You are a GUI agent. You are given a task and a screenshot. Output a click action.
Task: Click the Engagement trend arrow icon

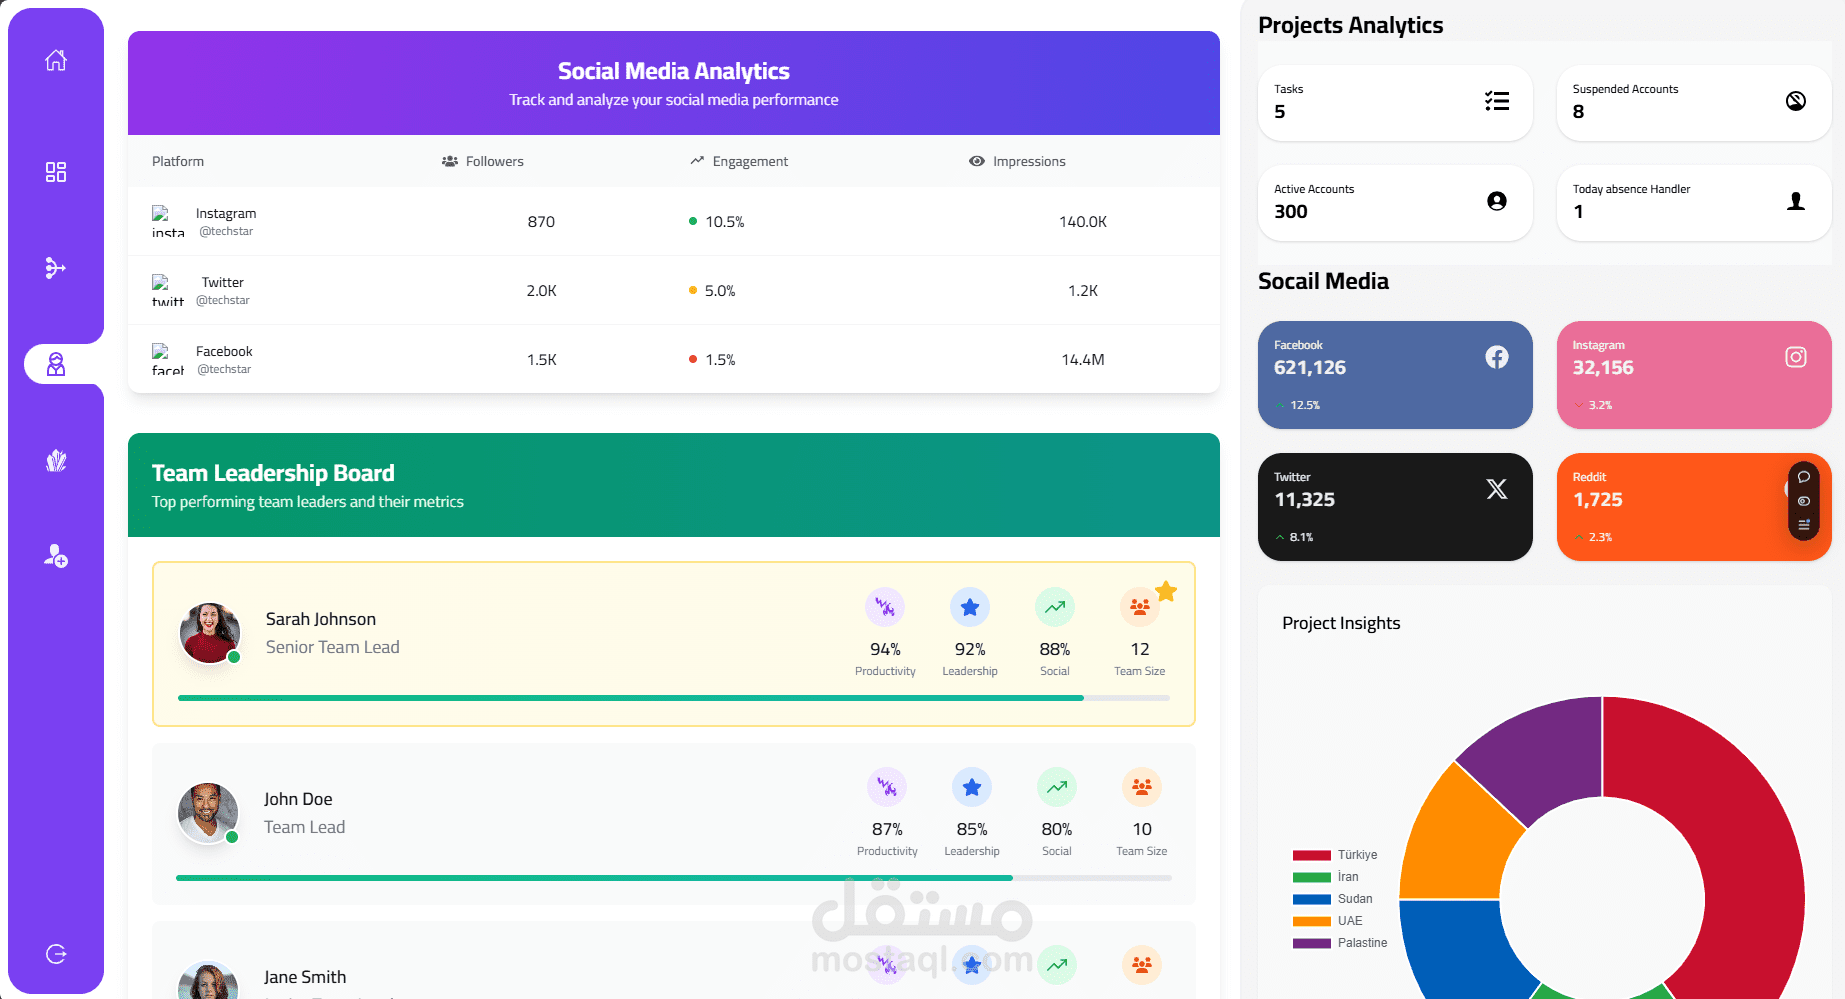click(x=697, y=161)
